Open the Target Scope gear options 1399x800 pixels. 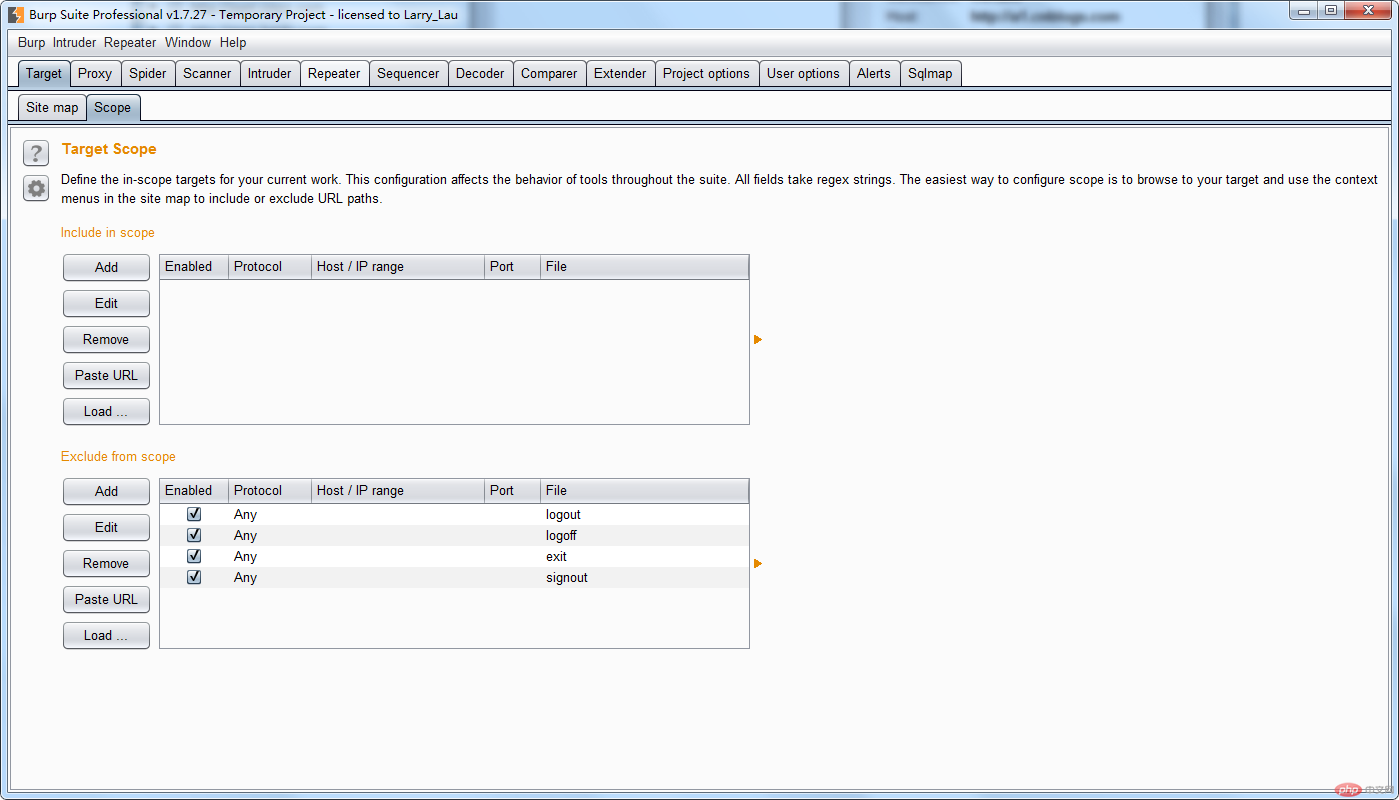(x=36, y=188)
